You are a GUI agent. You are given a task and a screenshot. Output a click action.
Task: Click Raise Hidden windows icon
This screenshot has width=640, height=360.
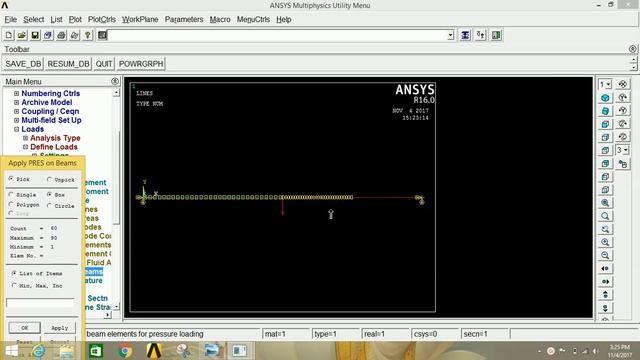pyautogui.click(x=465, y=36)
